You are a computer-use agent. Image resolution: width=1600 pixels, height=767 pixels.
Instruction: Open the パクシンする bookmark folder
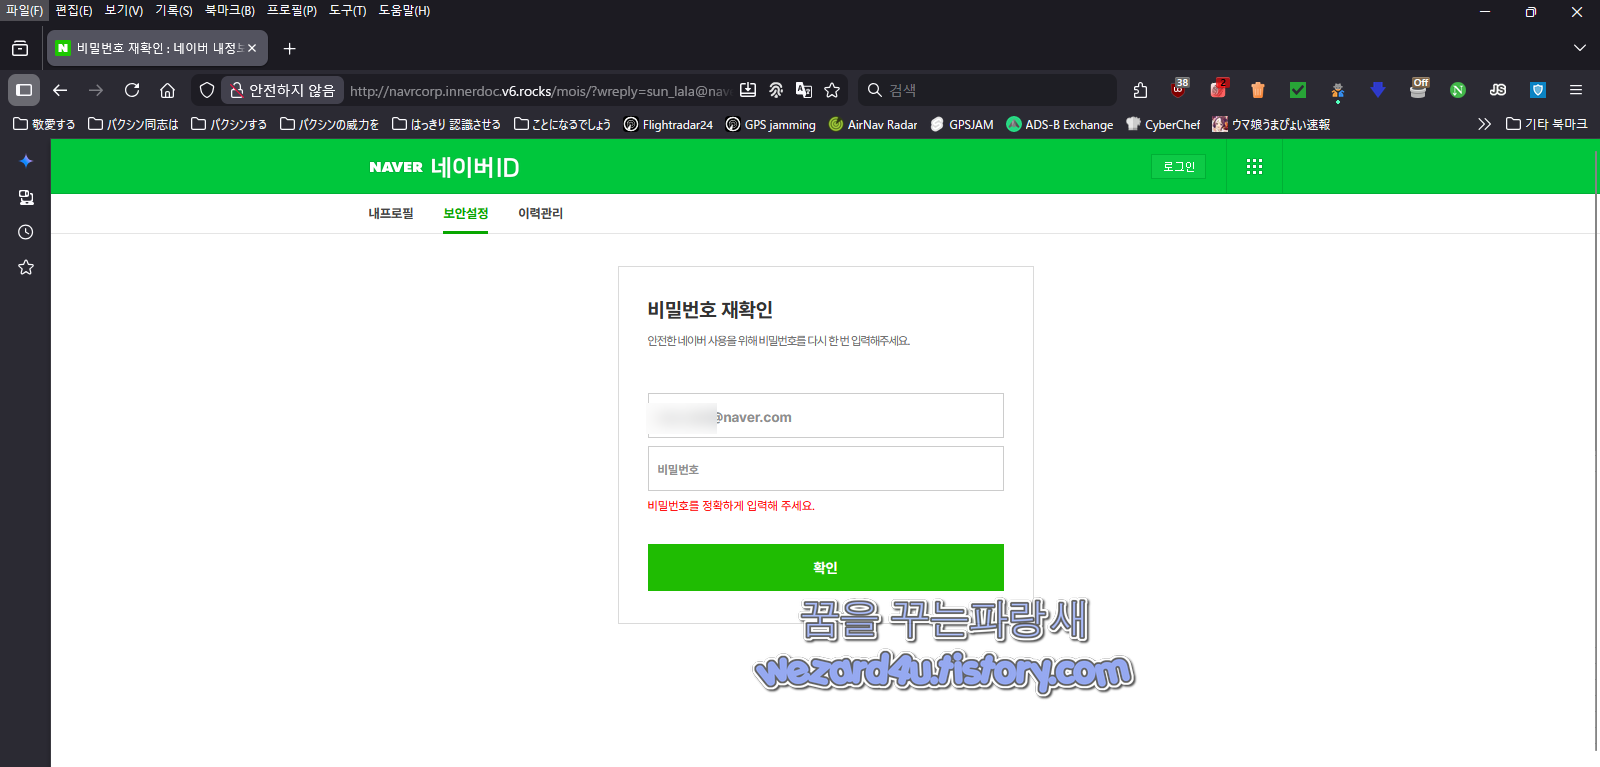tap(229, 124)
